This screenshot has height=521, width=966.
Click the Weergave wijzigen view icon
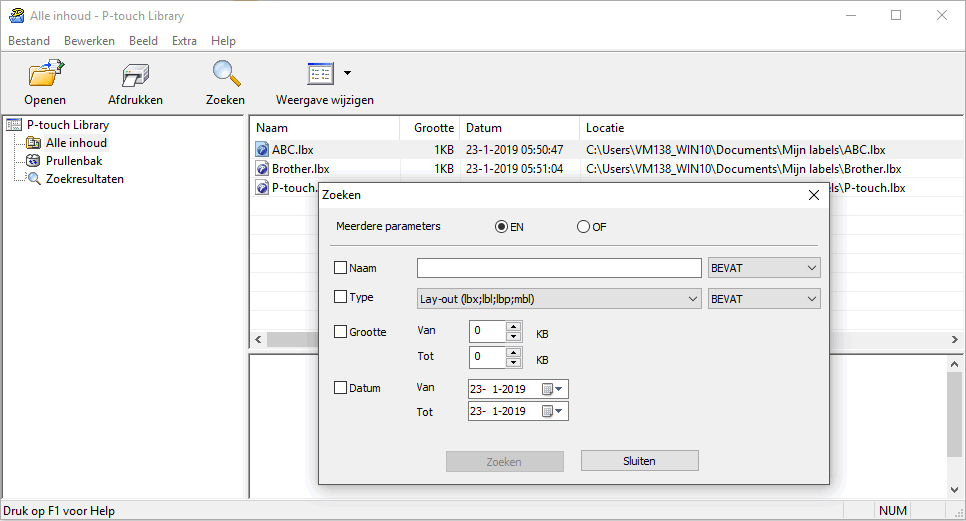click(320, 73)
